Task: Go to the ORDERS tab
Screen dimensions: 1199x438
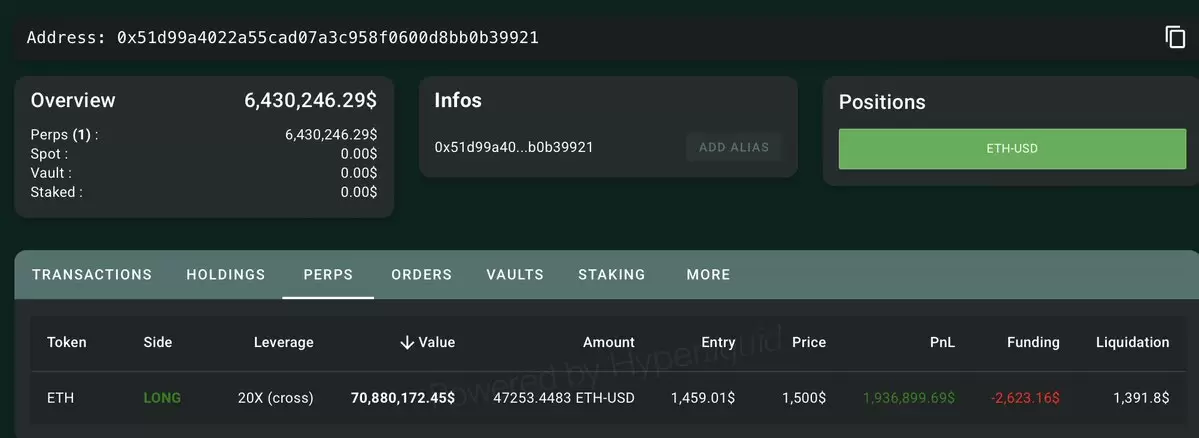Action: 421,274
